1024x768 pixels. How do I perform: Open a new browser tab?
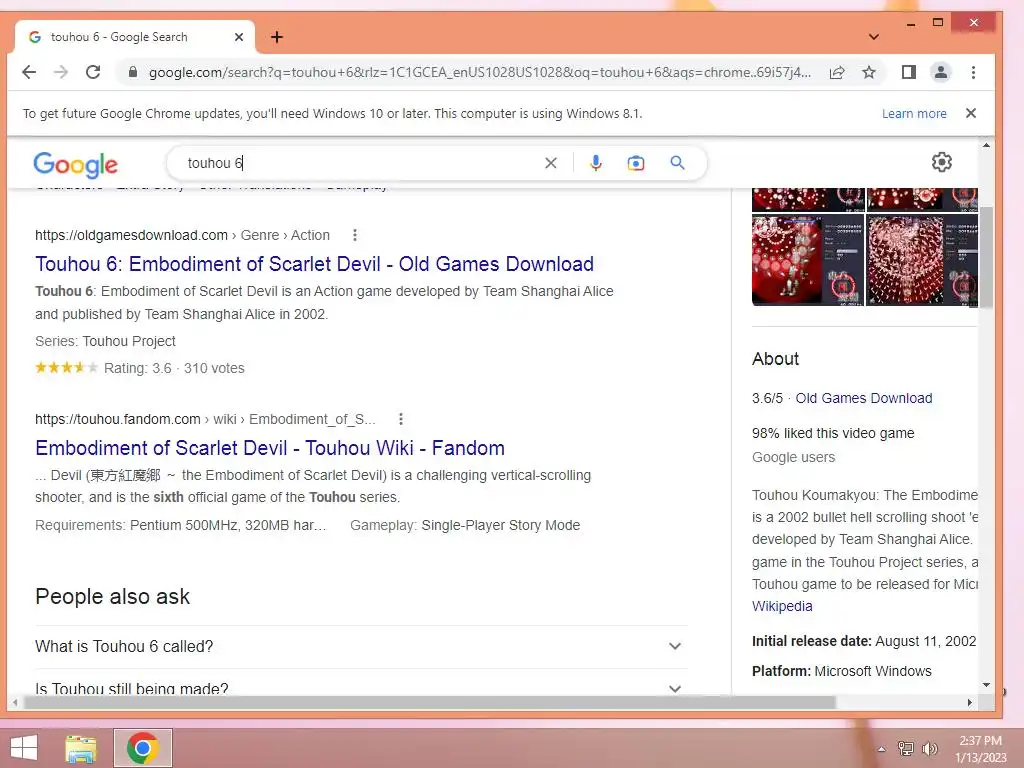pyautogui.click(x=277, y=37)
